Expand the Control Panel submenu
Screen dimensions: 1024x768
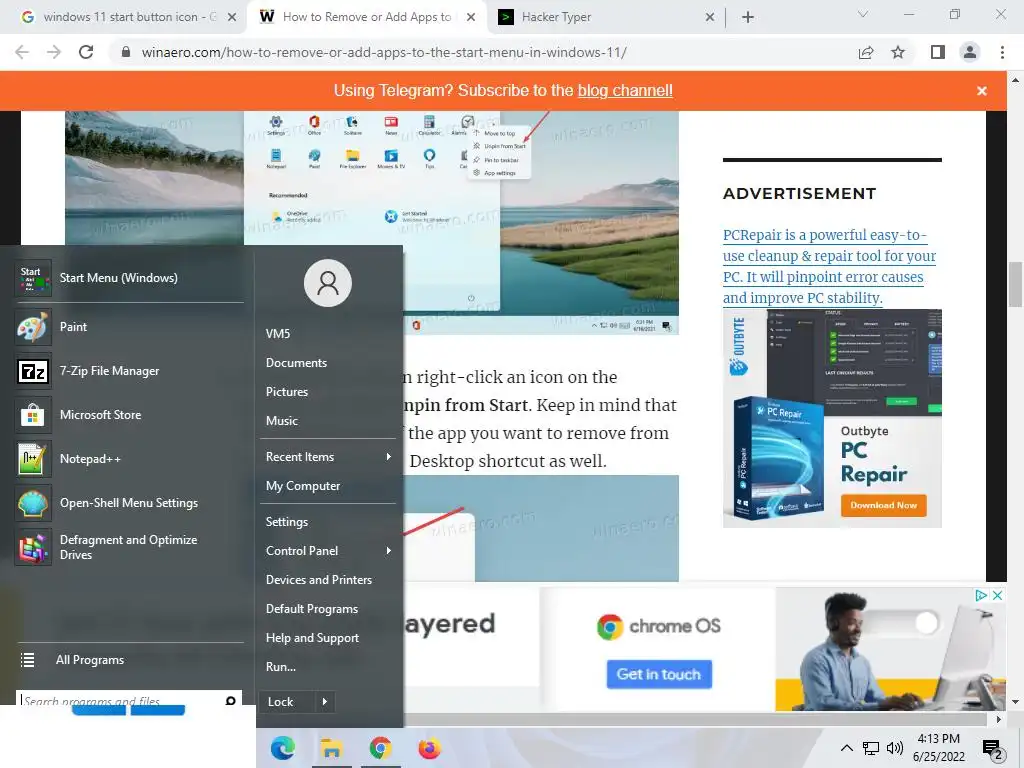coord(328,551)
